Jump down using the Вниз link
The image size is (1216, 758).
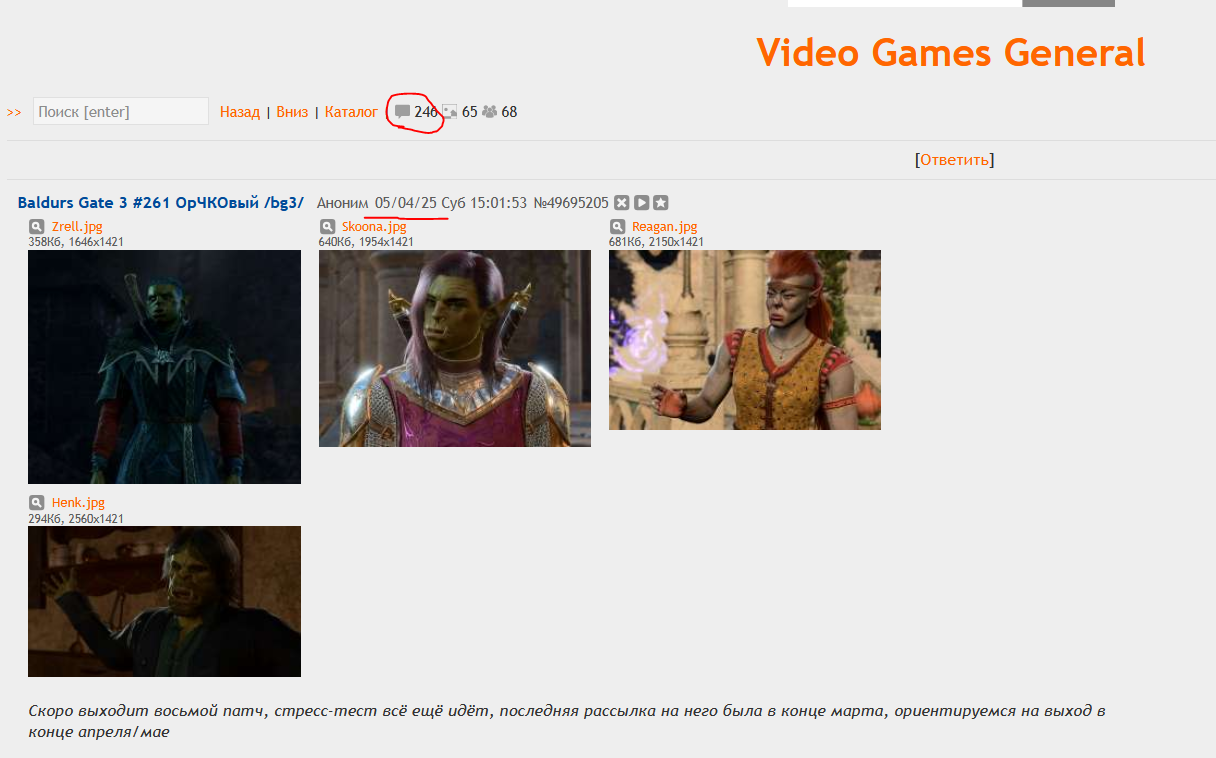pos(292,112)
